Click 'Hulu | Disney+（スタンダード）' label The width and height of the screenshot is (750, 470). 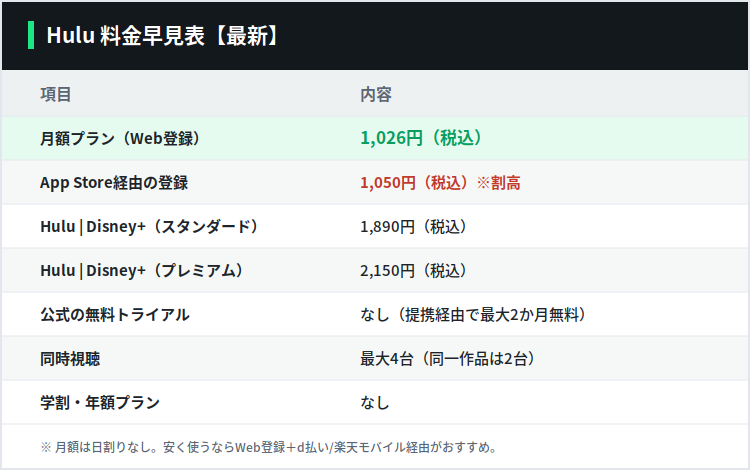(x=151, y=227)
